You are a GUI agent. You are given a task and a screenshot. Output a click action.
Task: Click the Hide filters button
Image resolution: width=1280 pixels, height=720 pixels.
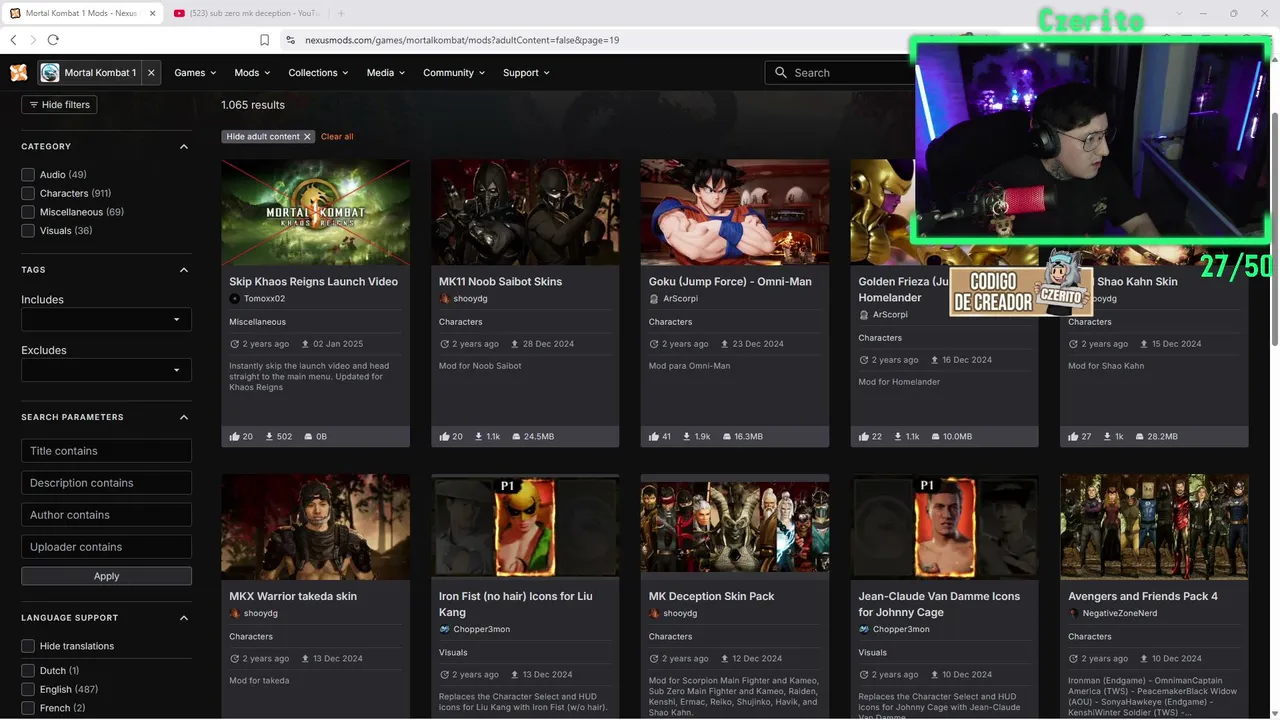point(59,105)
